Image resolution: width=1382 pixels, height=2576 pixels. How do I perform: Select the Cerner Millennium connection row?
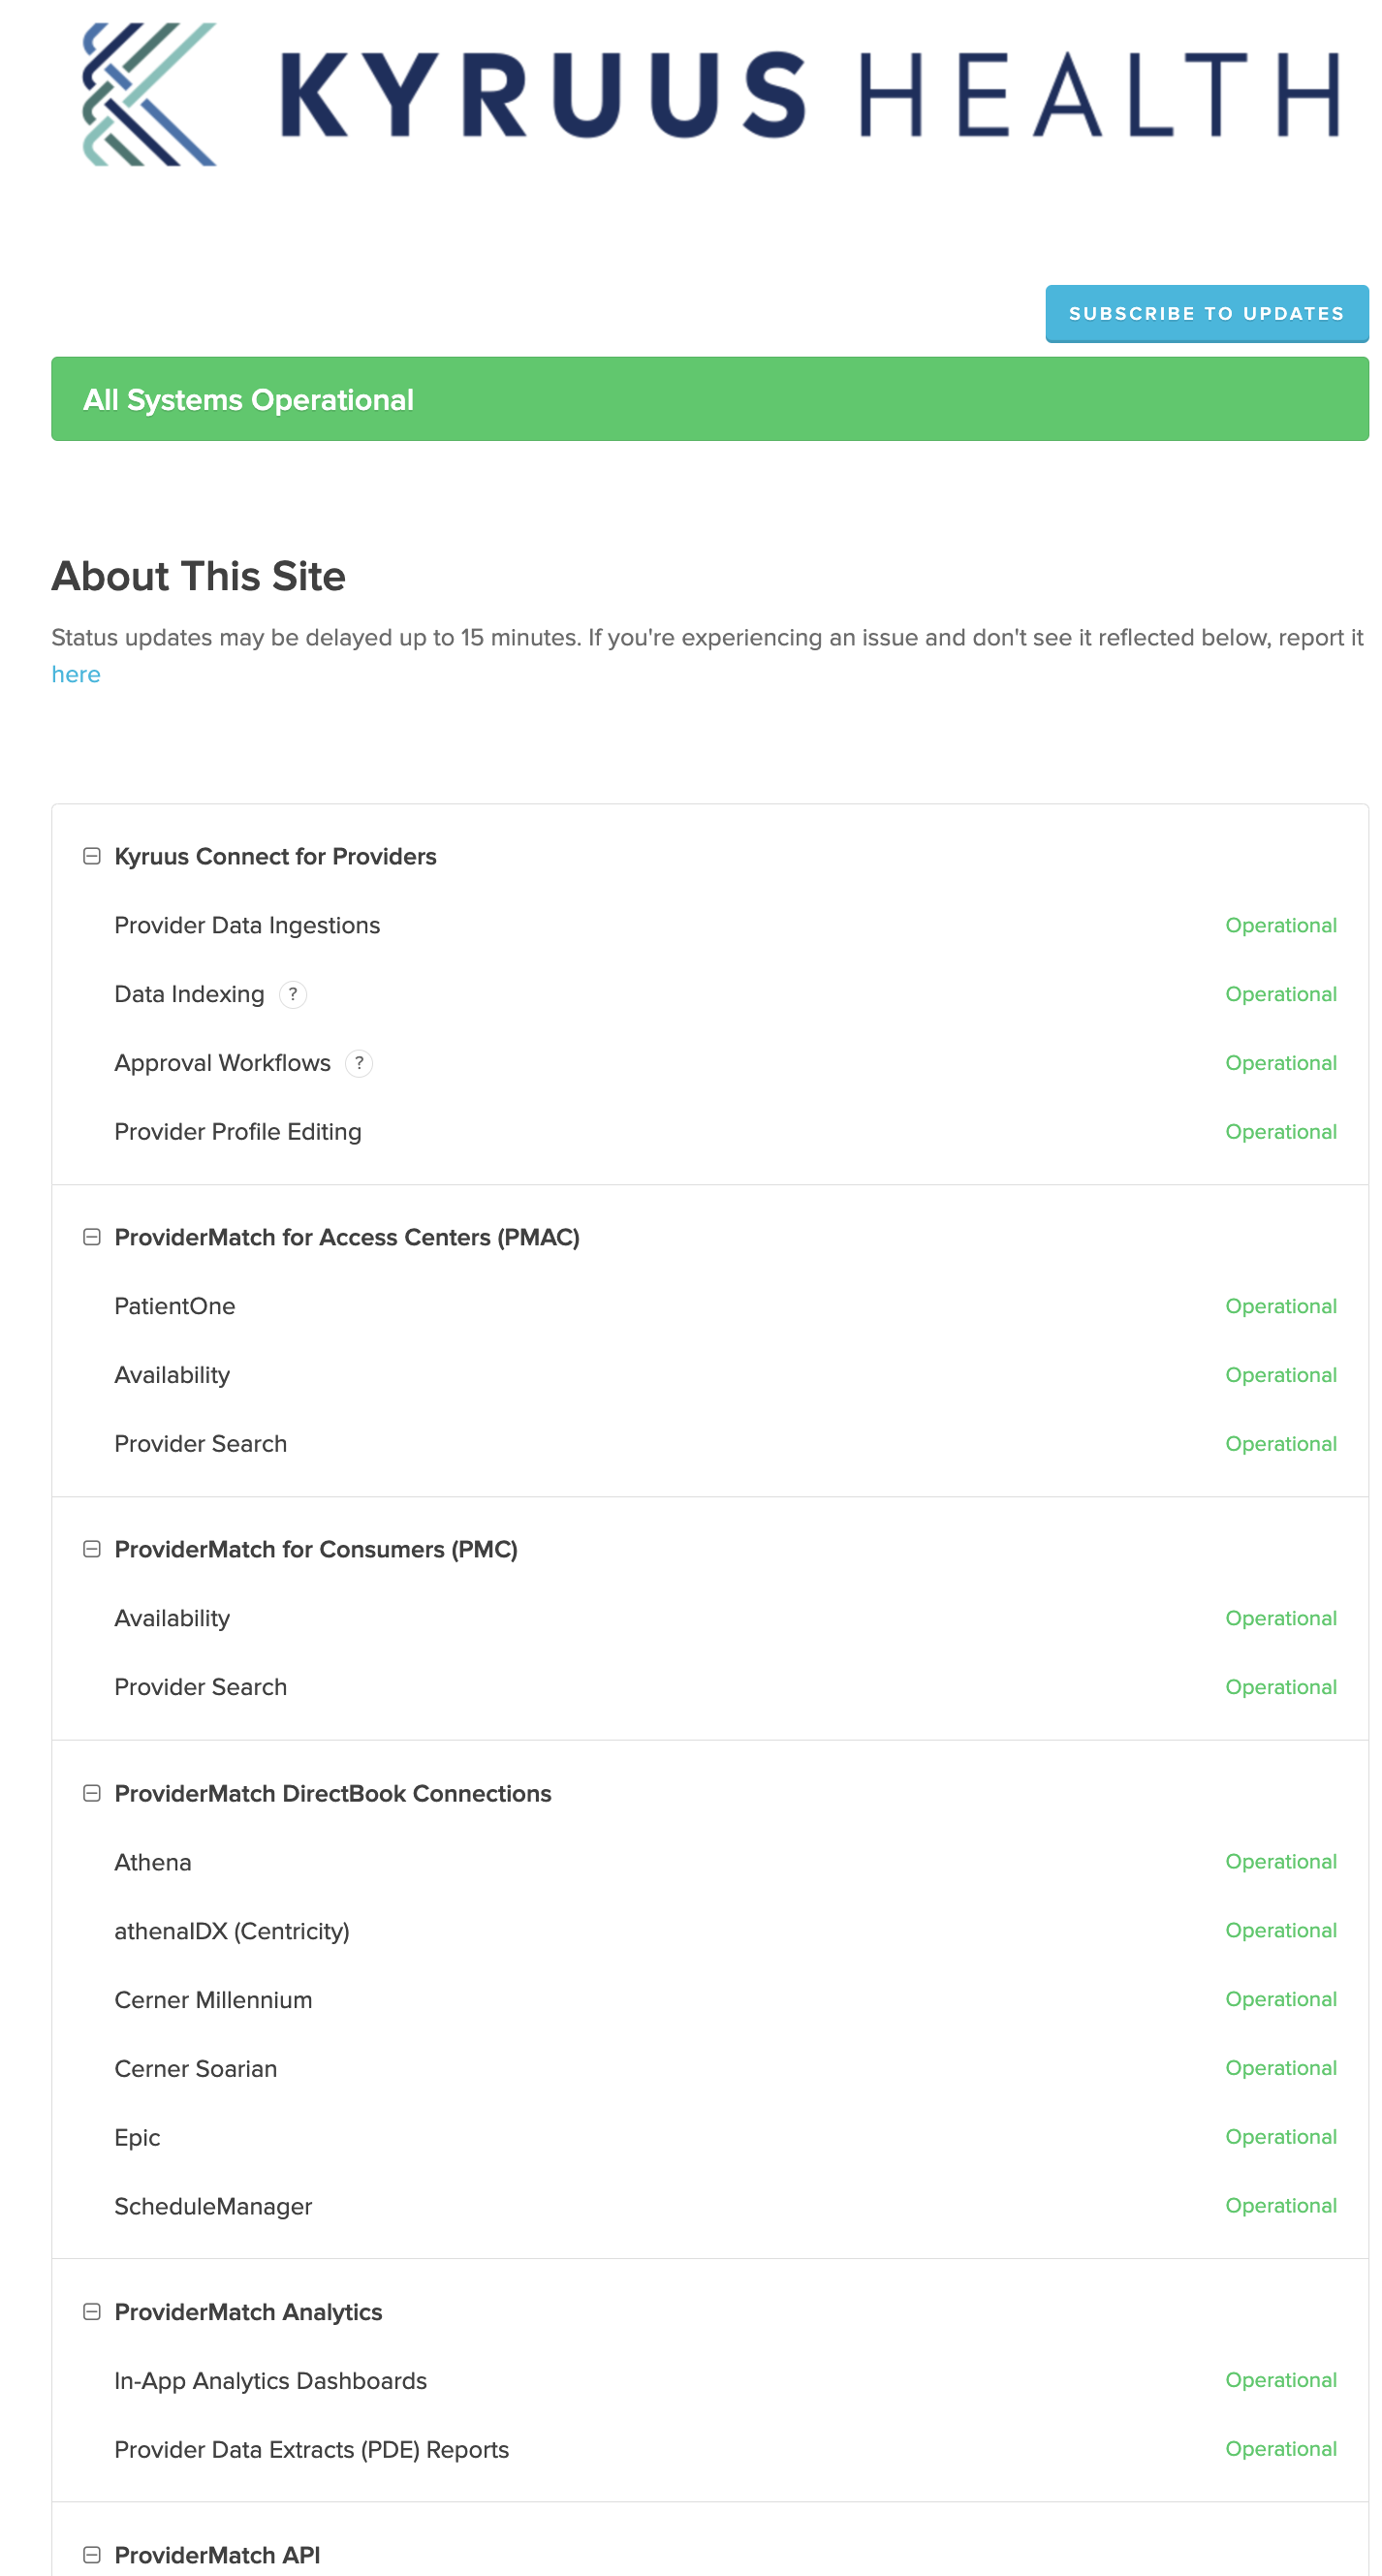click(x=213, y=1999)
